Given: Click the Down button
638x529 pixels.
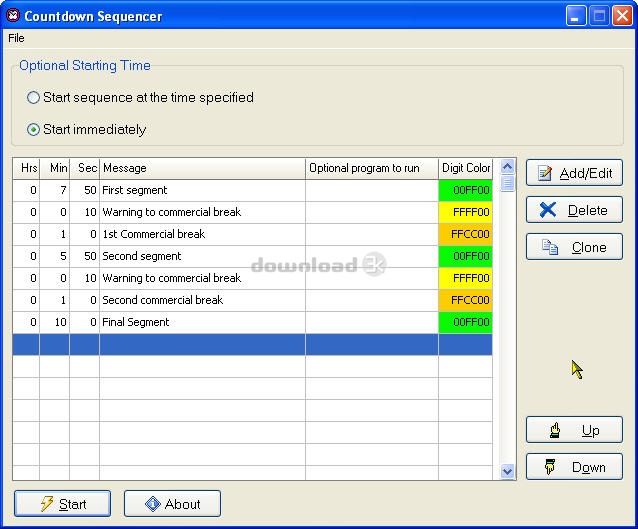Looking at the screenshot, I should coord(574,467).
